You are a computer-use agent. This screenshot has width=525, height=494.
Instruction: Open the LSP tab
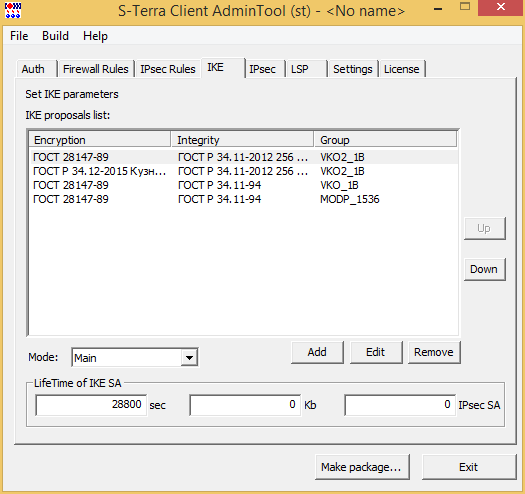pos(306,69)
